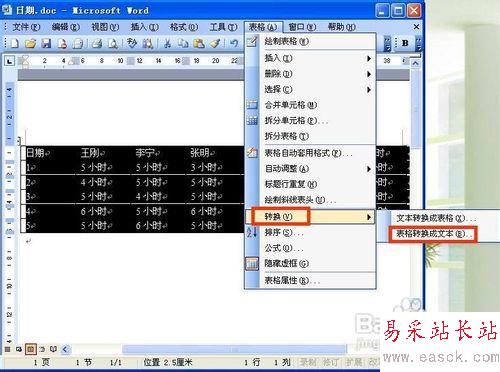Viewport: 500px width, 372px height.
Task: Open a file with the folder icon
Action: pyautogui.click(x=30, y=43)
